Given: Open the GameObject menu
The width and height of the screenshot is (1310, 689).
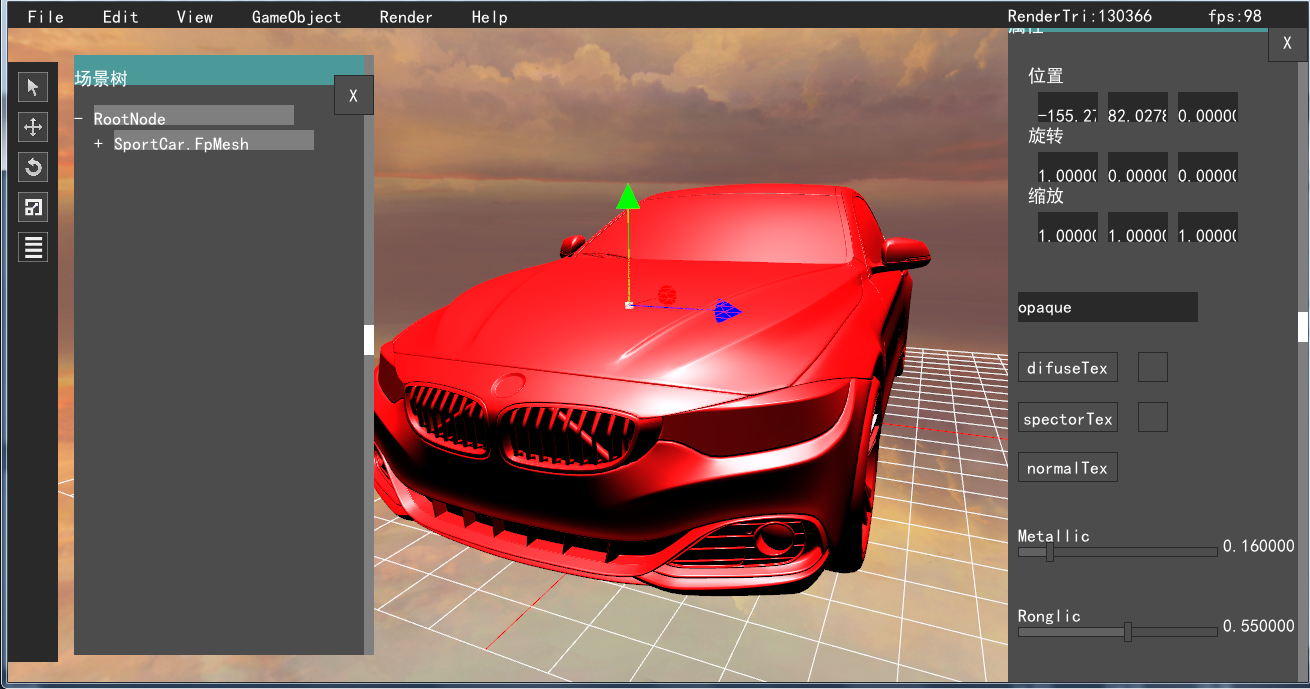Looking at the screenshot, I should [296, 17].
